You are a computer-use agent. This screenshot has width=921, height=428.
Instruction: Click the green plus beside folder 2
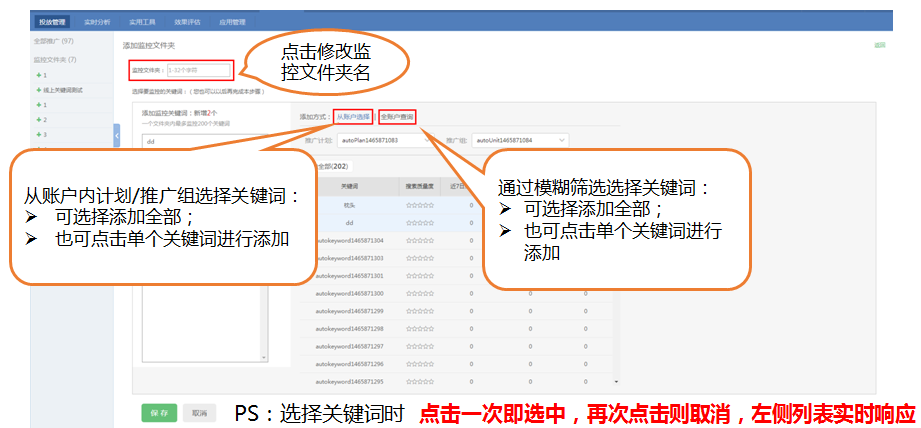click(39, 119)
